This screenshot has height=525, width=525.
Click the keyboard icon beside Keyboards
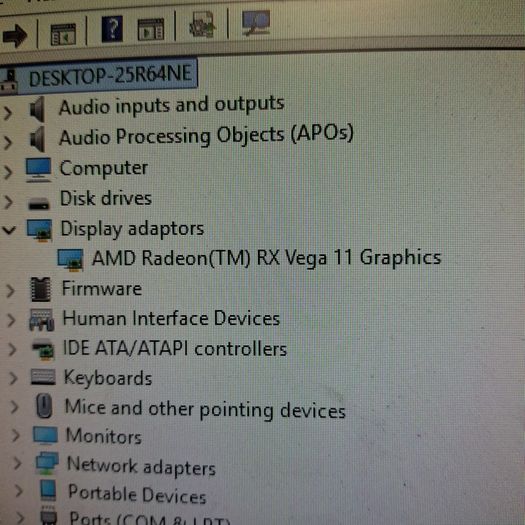(x=43, y=377)
